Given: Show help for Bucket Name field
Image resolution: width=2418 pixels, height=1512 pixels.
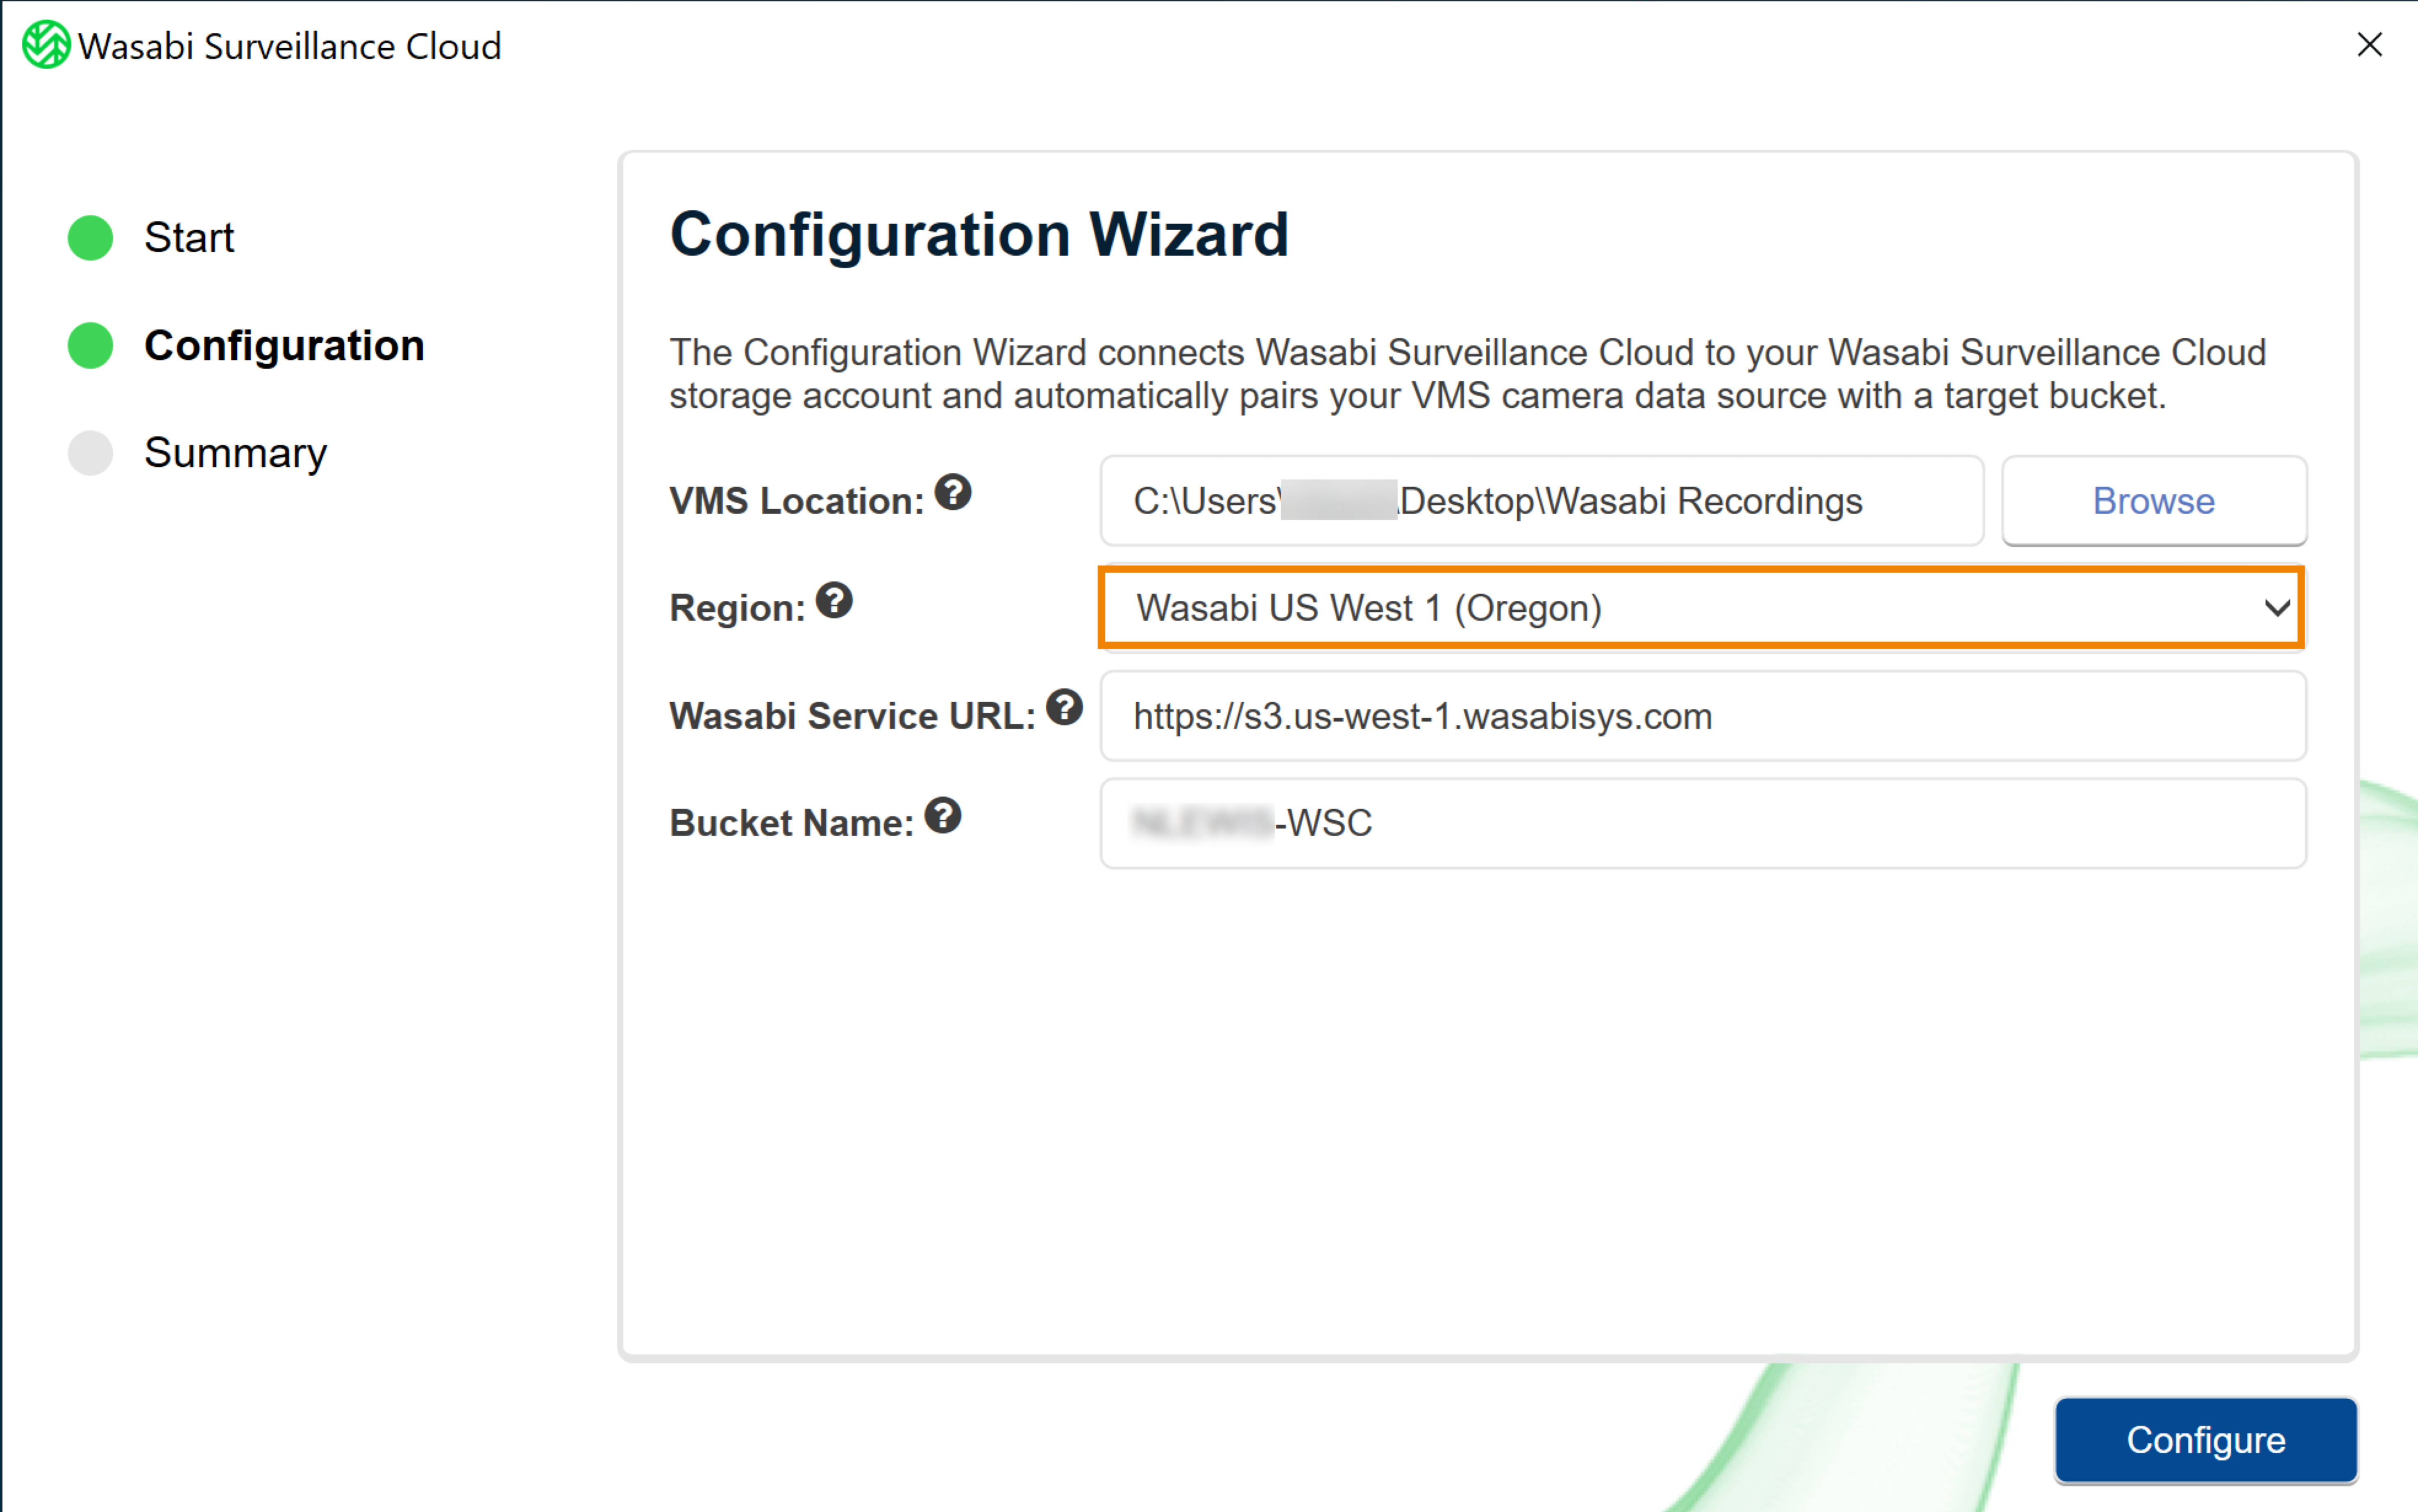Looking at the screenshot, I should point(942,815).
